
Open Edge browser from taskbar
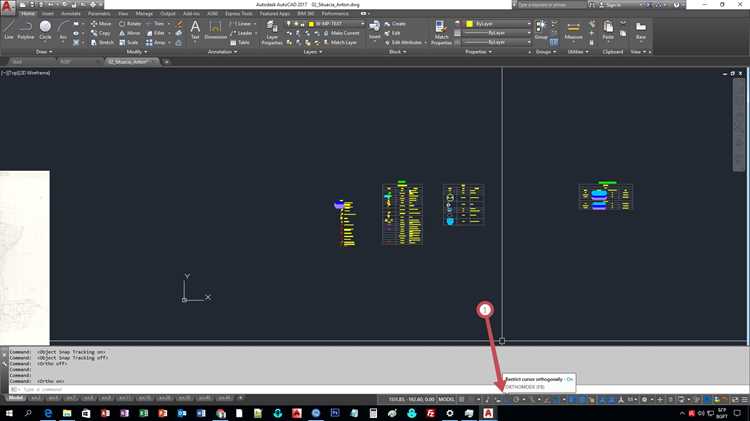(48, 413)
